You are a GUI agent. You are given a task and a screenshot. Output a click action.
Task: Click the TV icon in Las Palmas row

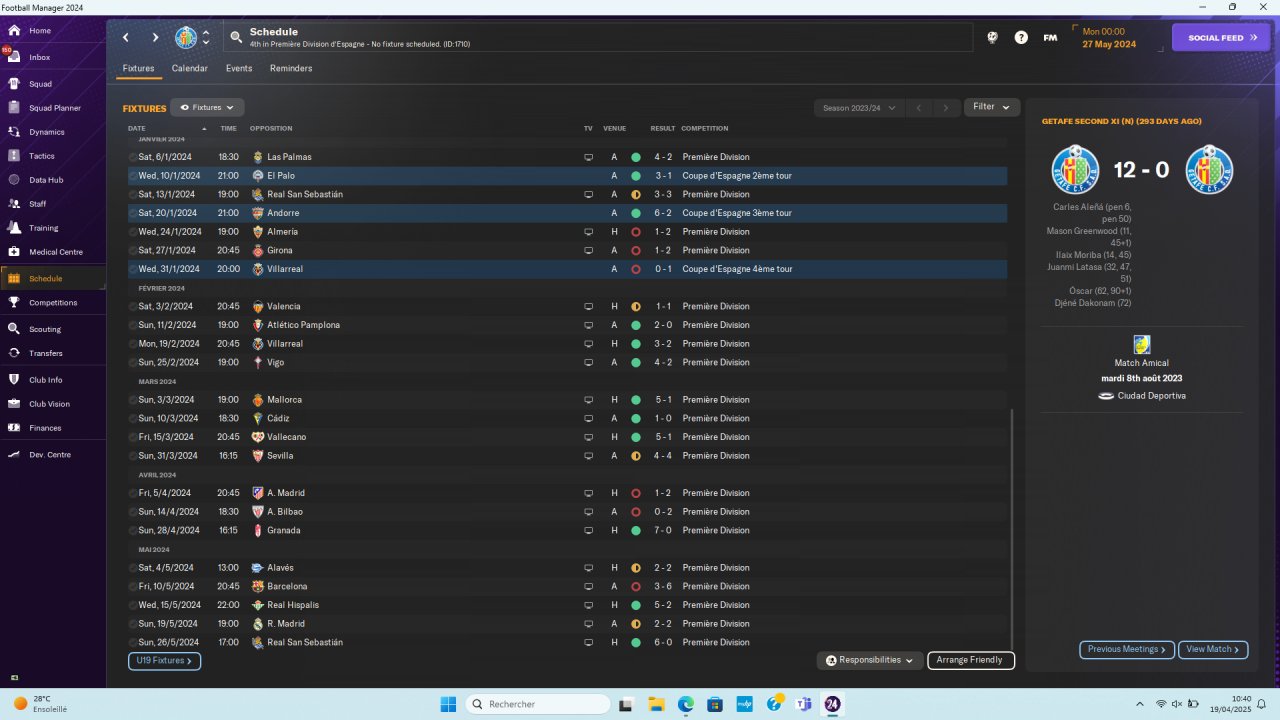coord(588,157)
